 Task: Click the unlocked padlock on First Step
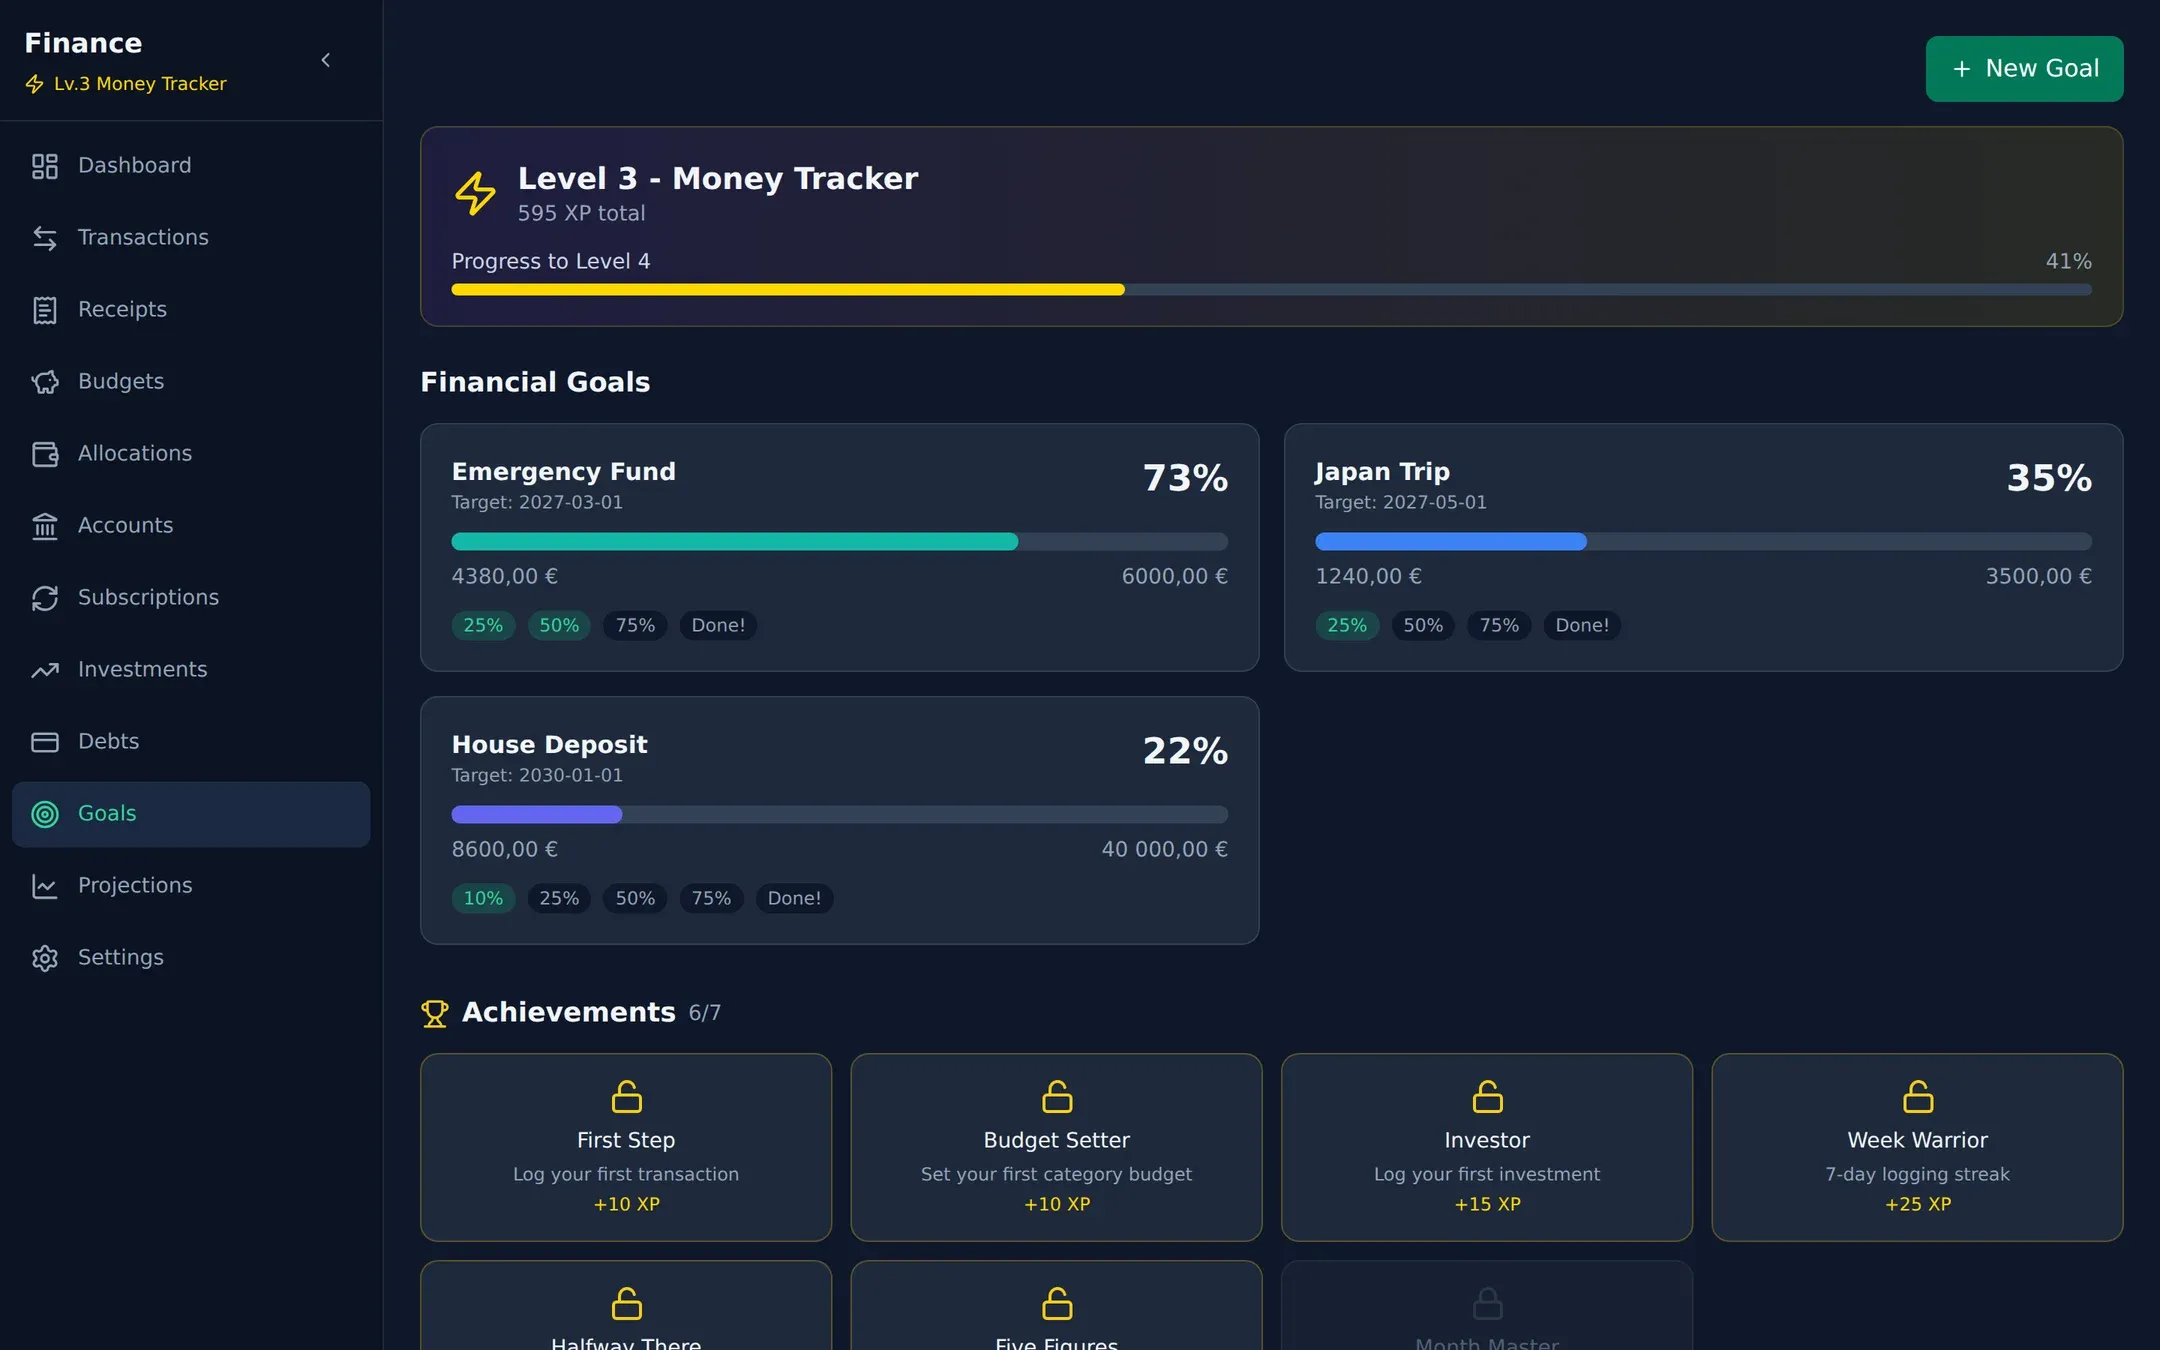[626, 1096]
